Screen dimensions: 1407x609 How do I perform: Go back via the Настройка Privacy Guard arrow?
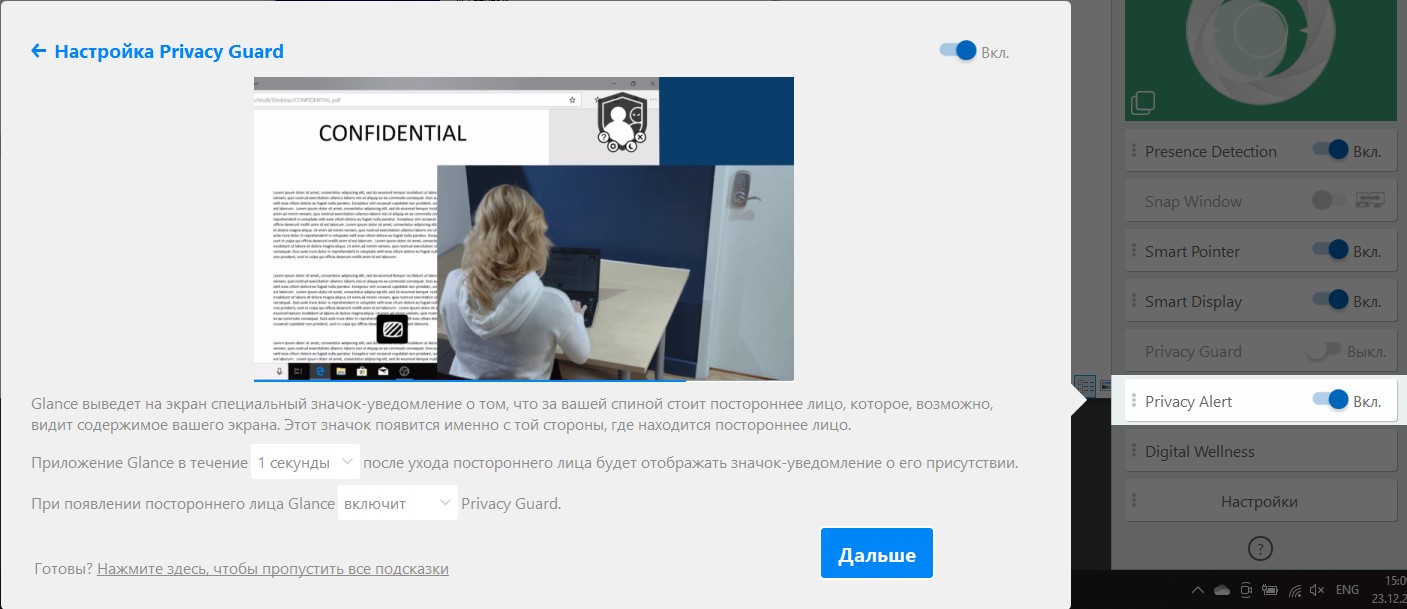point(39,51)
